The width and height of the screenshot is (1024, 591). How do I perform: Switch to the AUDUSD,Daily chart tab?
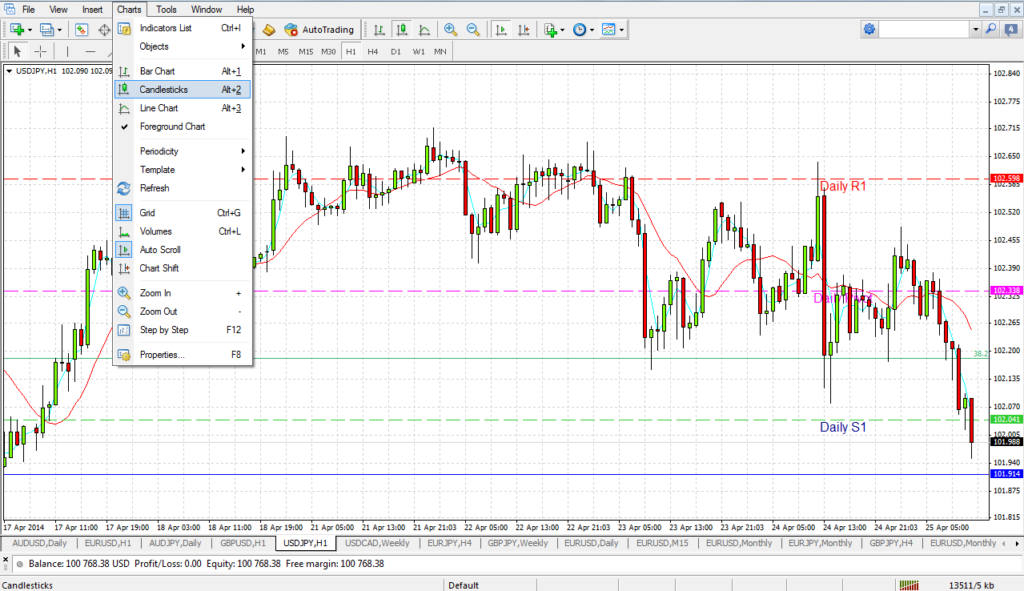[x=39, y=543]
